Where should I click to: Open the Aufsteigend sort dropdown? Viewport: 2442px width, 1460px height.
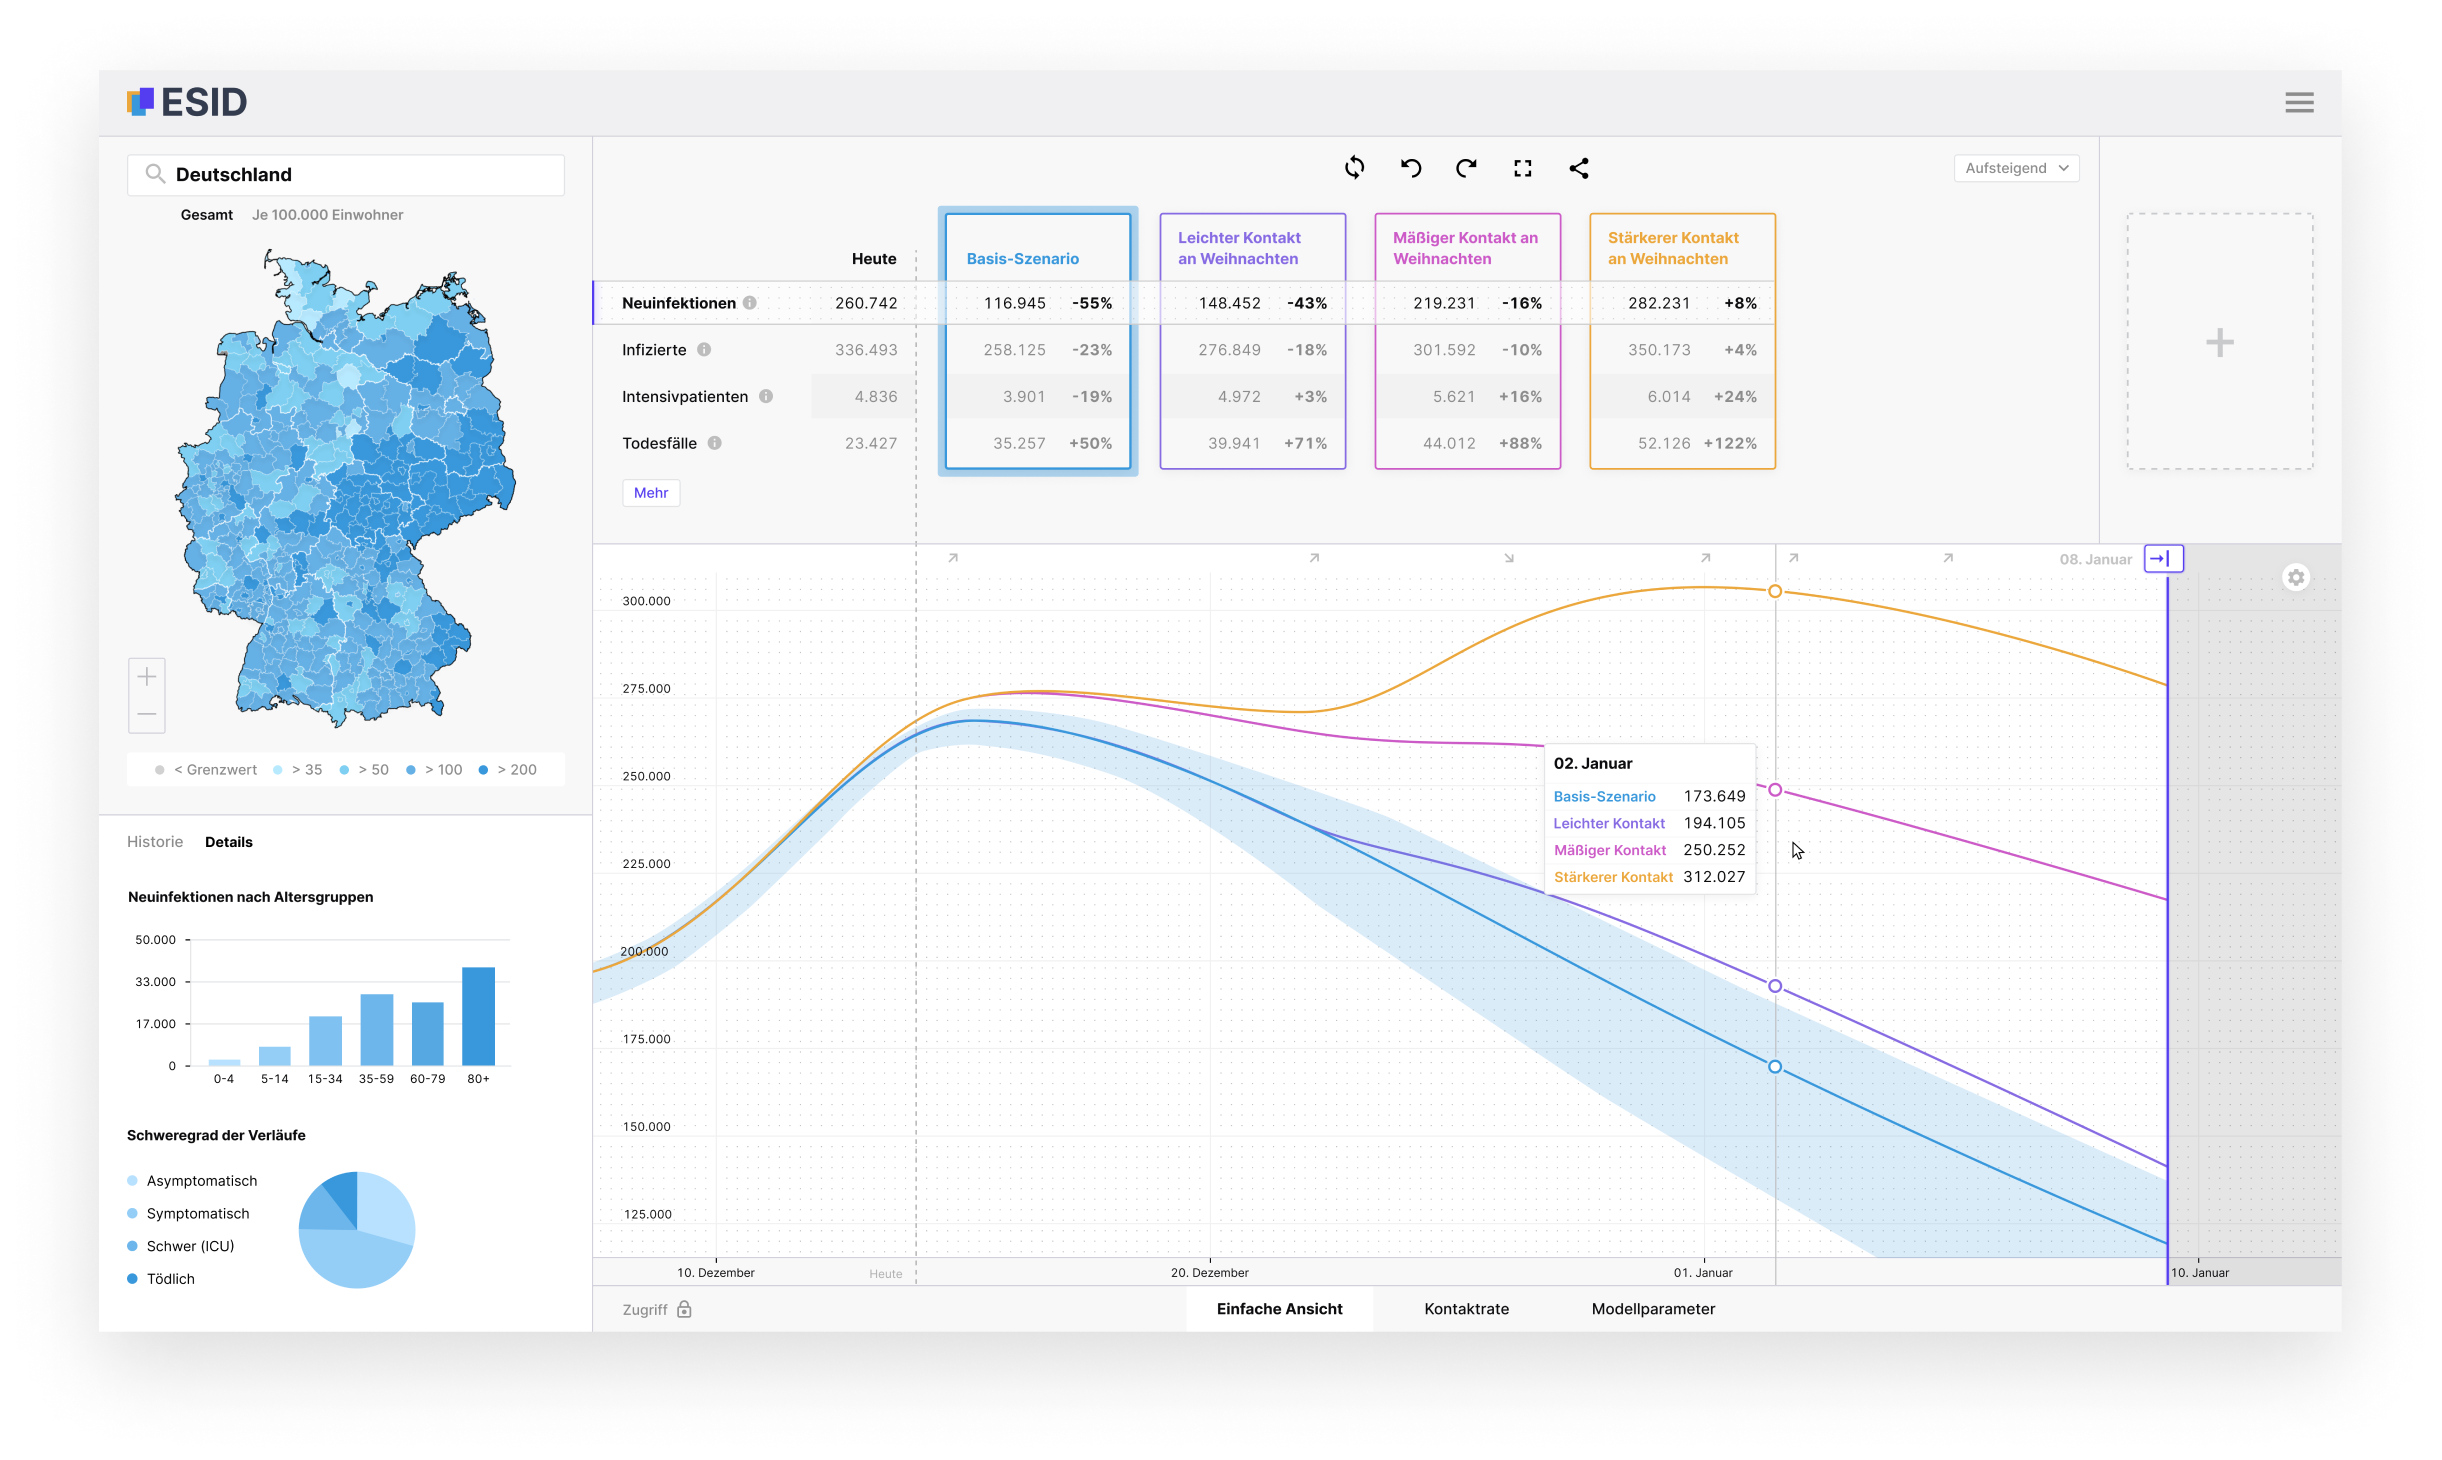coord(2016,168)
